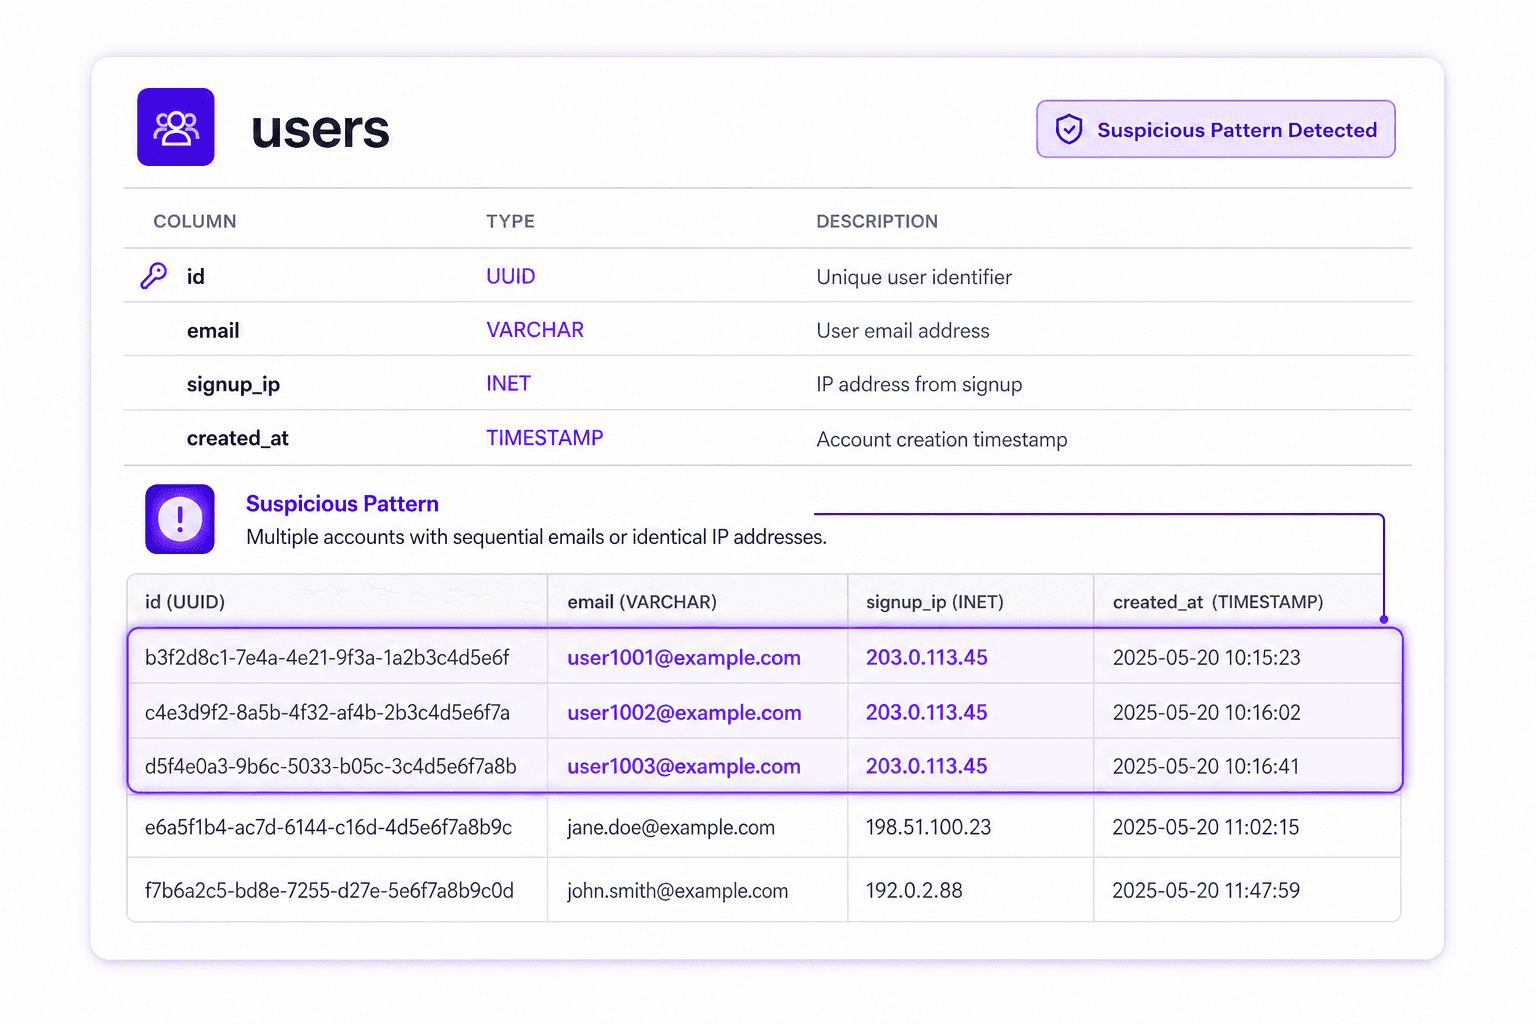Click the Suspicious Pattern heading
This screenshot has height=1024, width=1536.
(342, 504)
